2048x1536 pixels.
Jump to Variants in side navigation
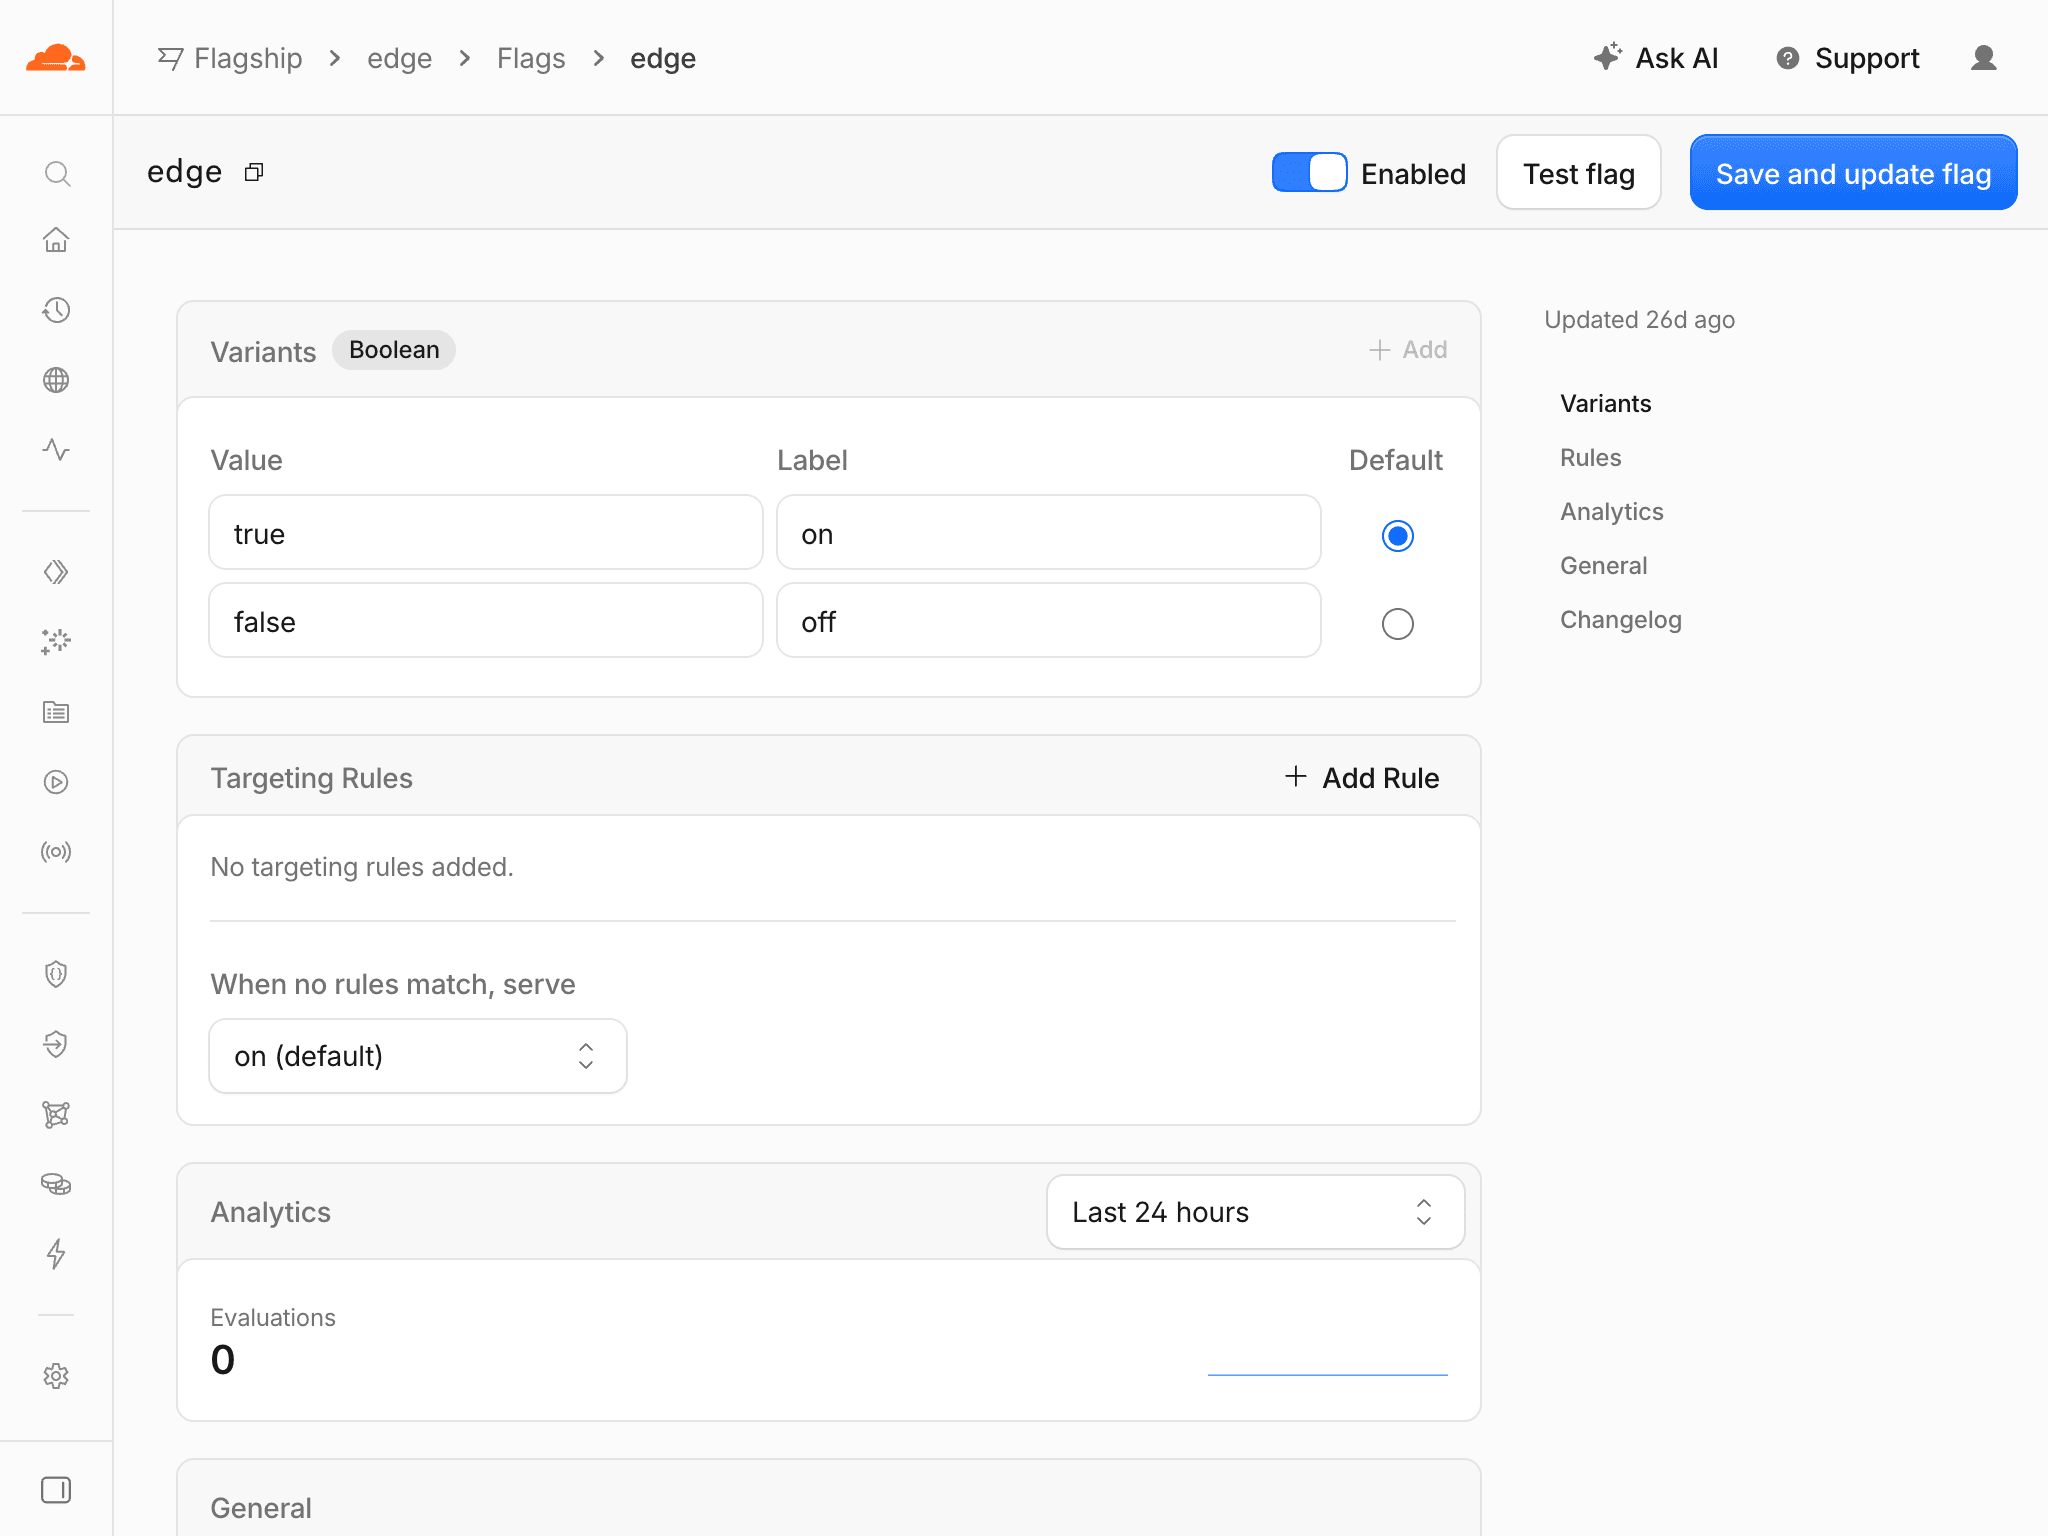point(1605,403)
